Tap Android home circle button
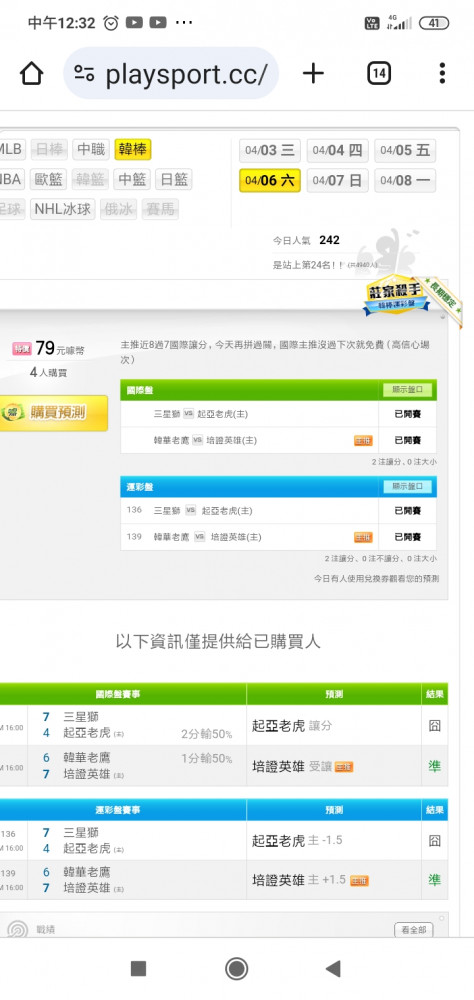Image resolution: width=474 pixels, height=1000 pixels. coord(237,969)
